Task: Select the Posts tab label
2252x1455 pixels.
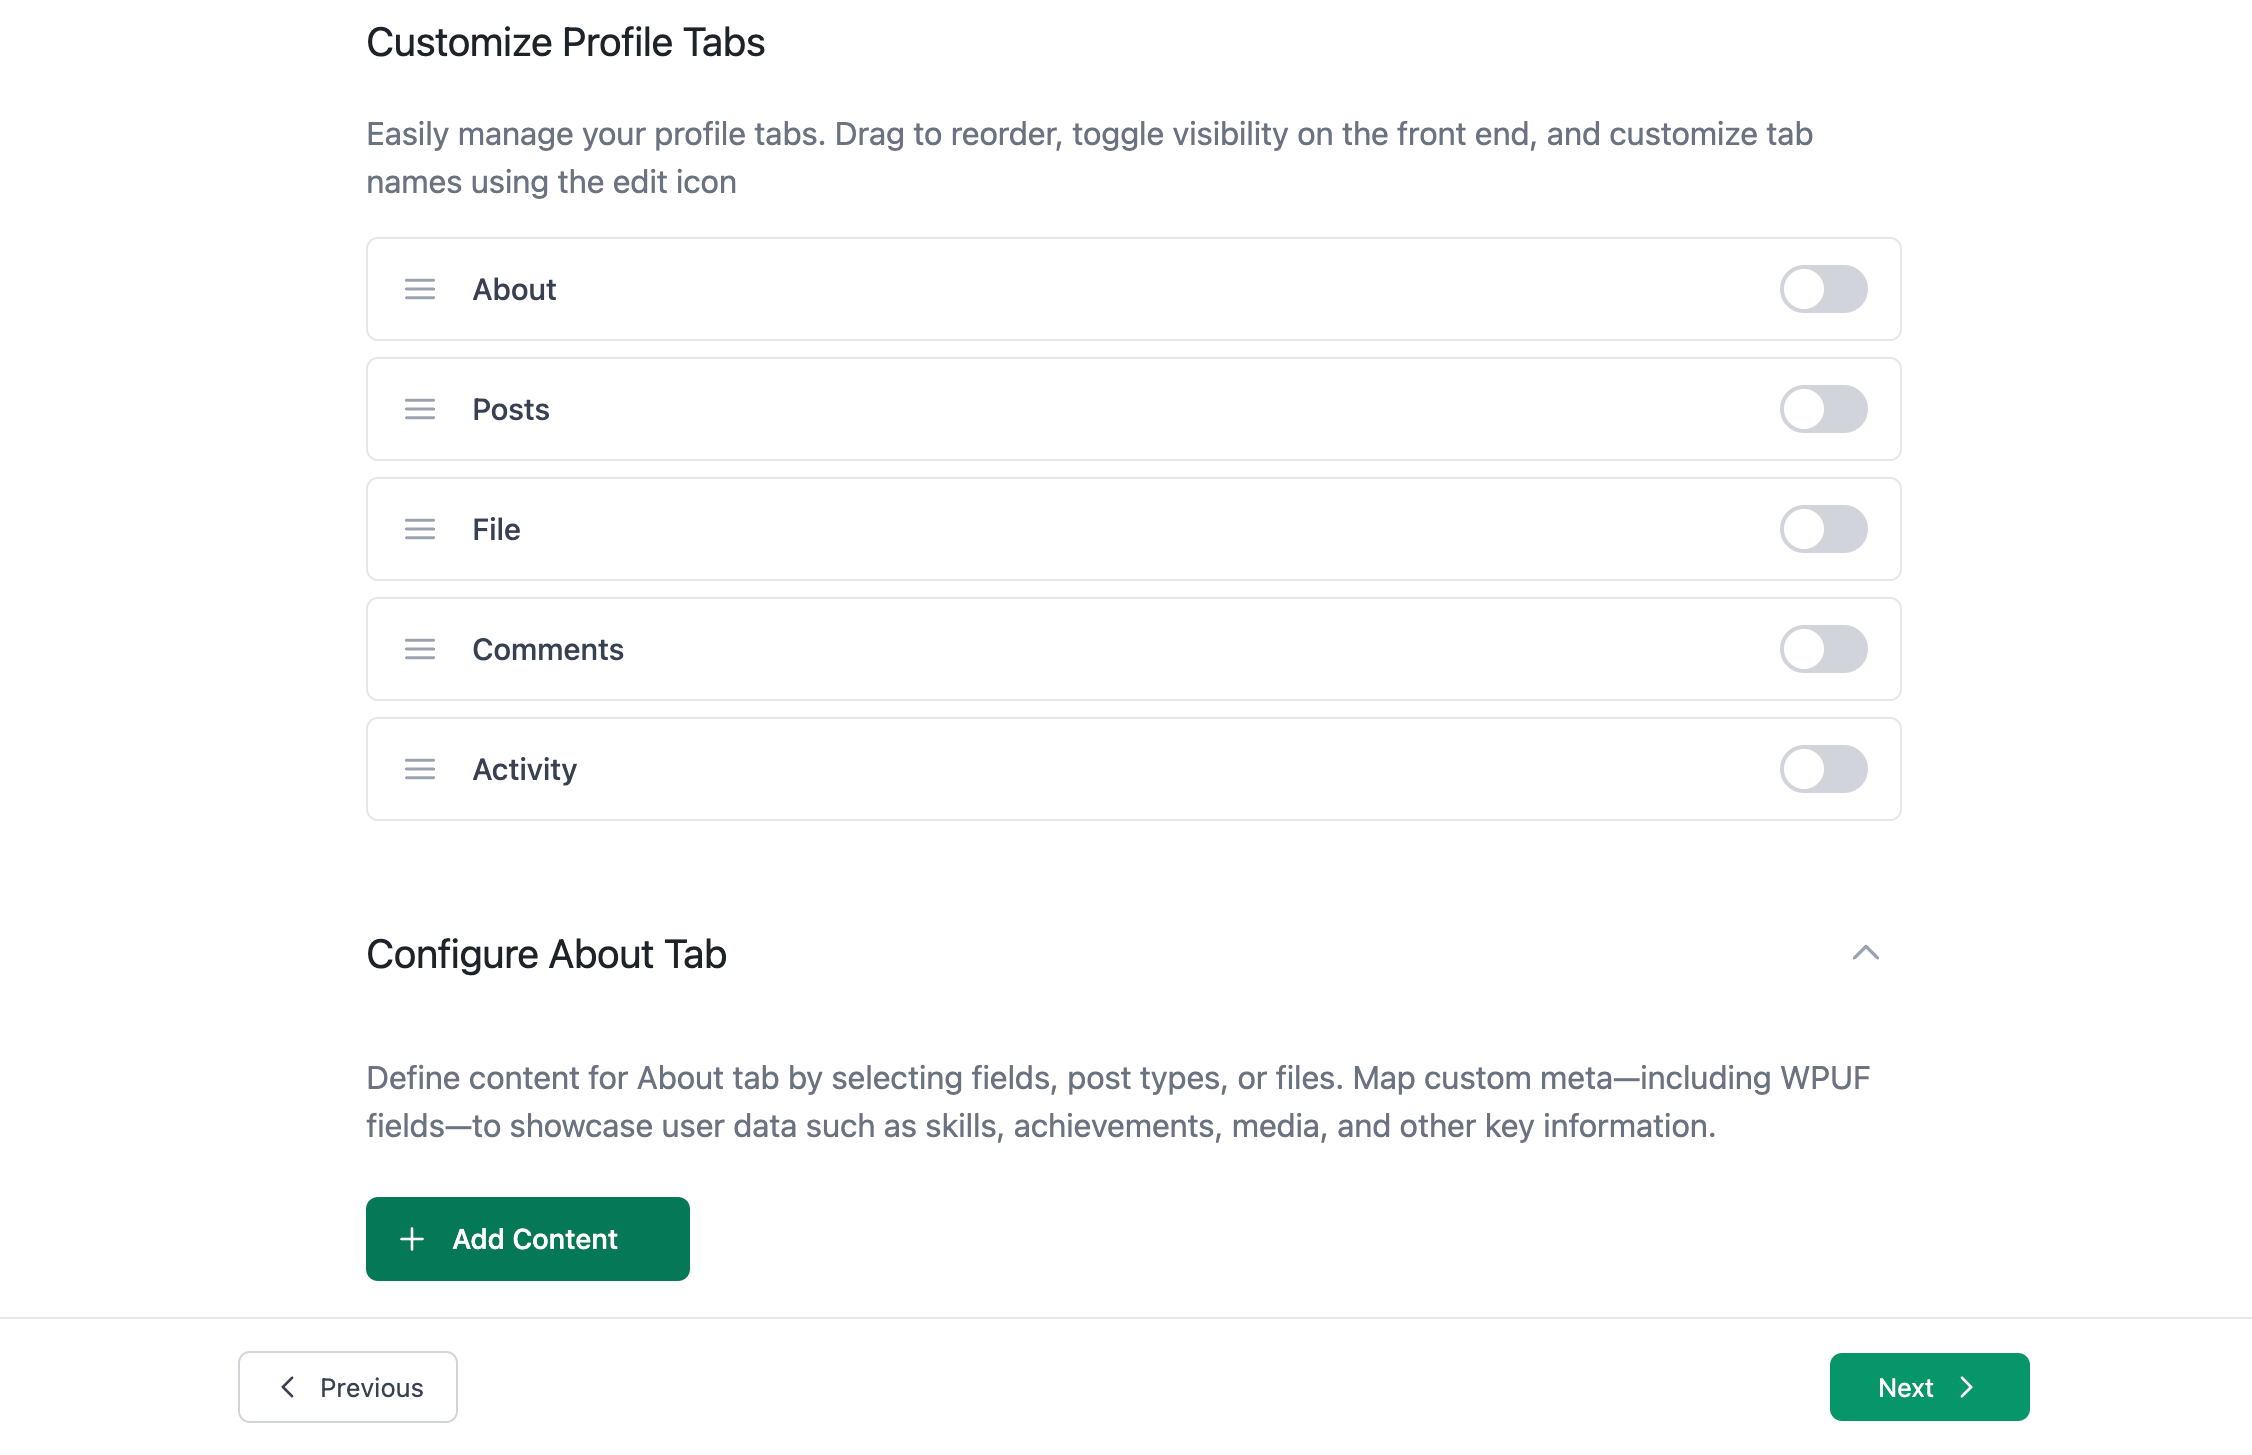Action: 511,409
